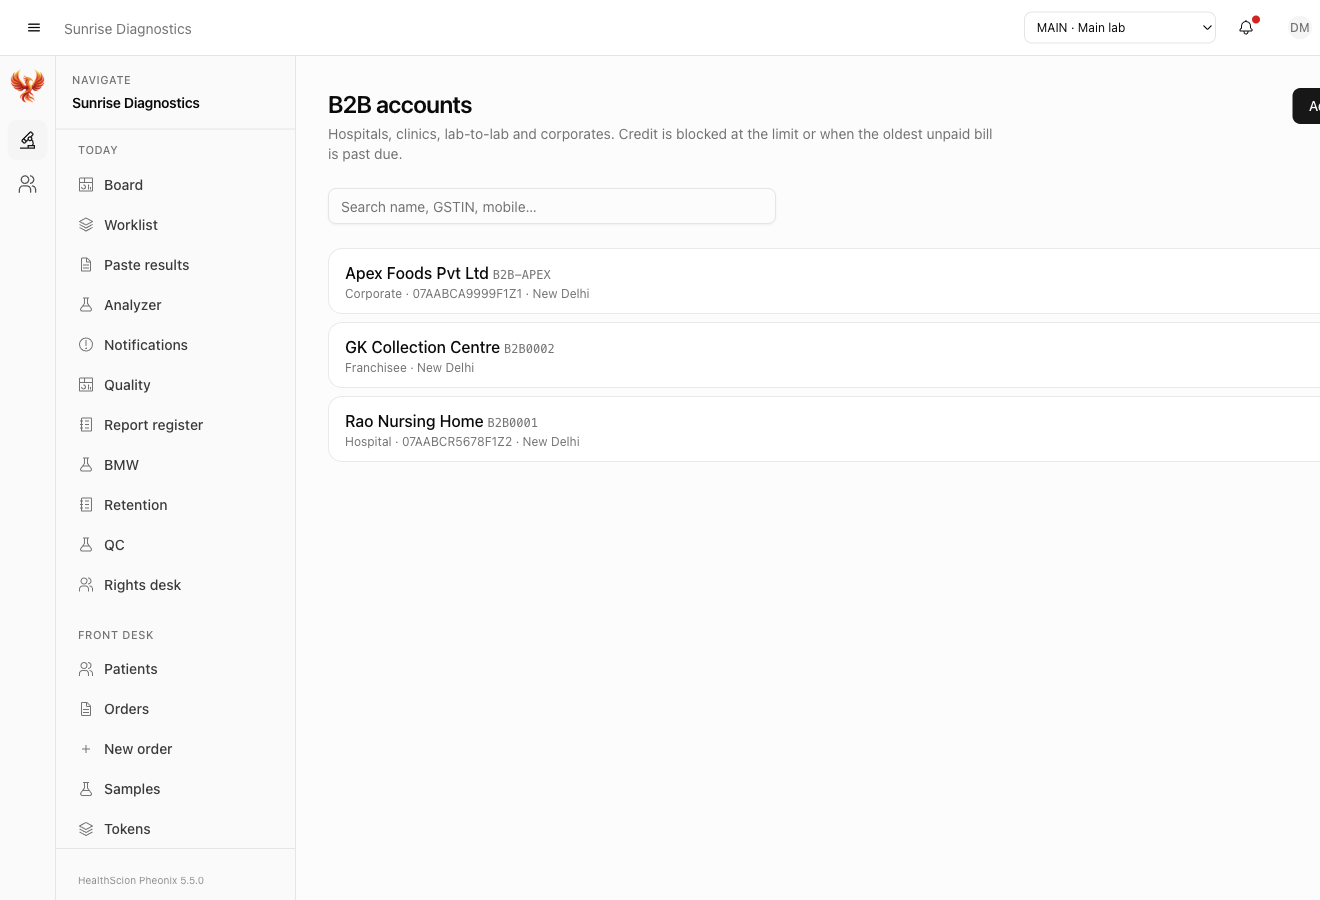The width and height of the screenshot is (1320, 900).
Task: Click the Notifications alert circle icon
Action: coord(86,345)
